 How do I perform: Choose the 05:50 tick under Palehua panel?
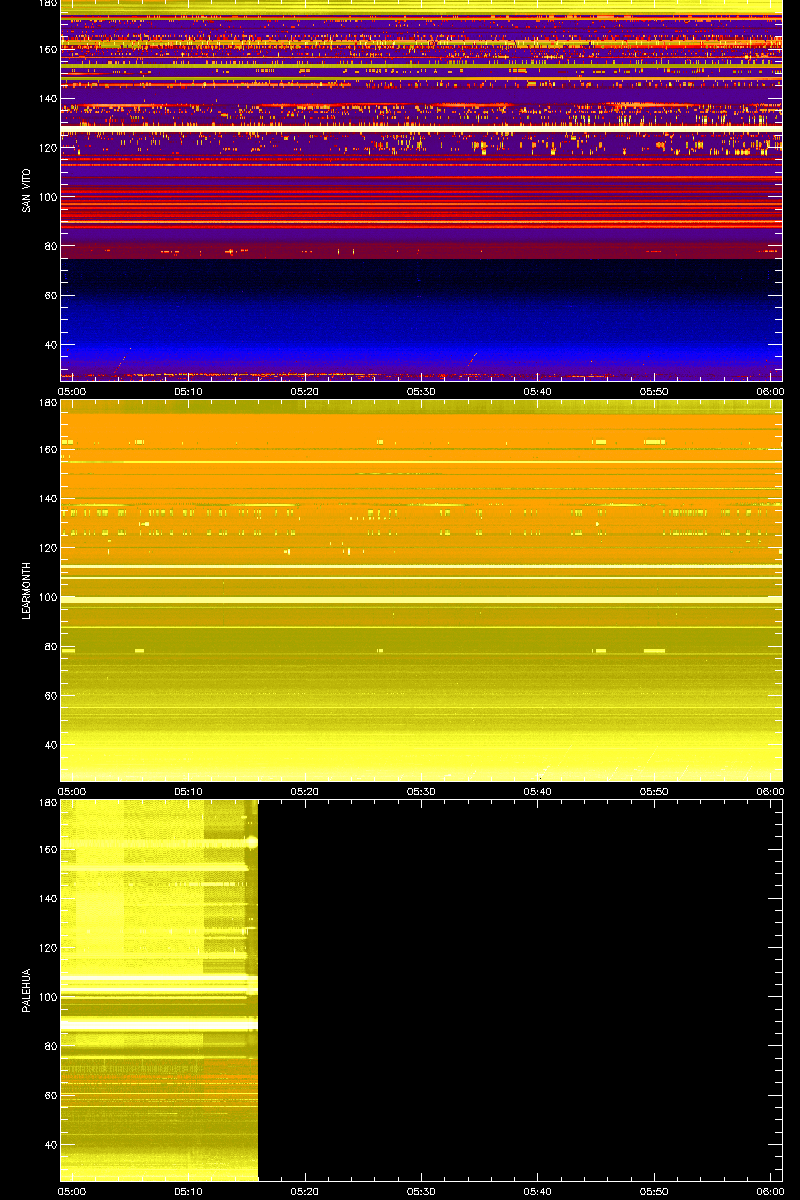(x=654, y=1191)
